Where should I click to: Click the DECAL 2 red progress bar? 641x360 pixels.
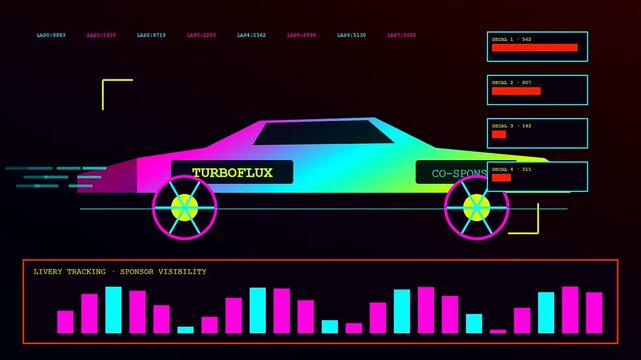click(x=516, y=91)
